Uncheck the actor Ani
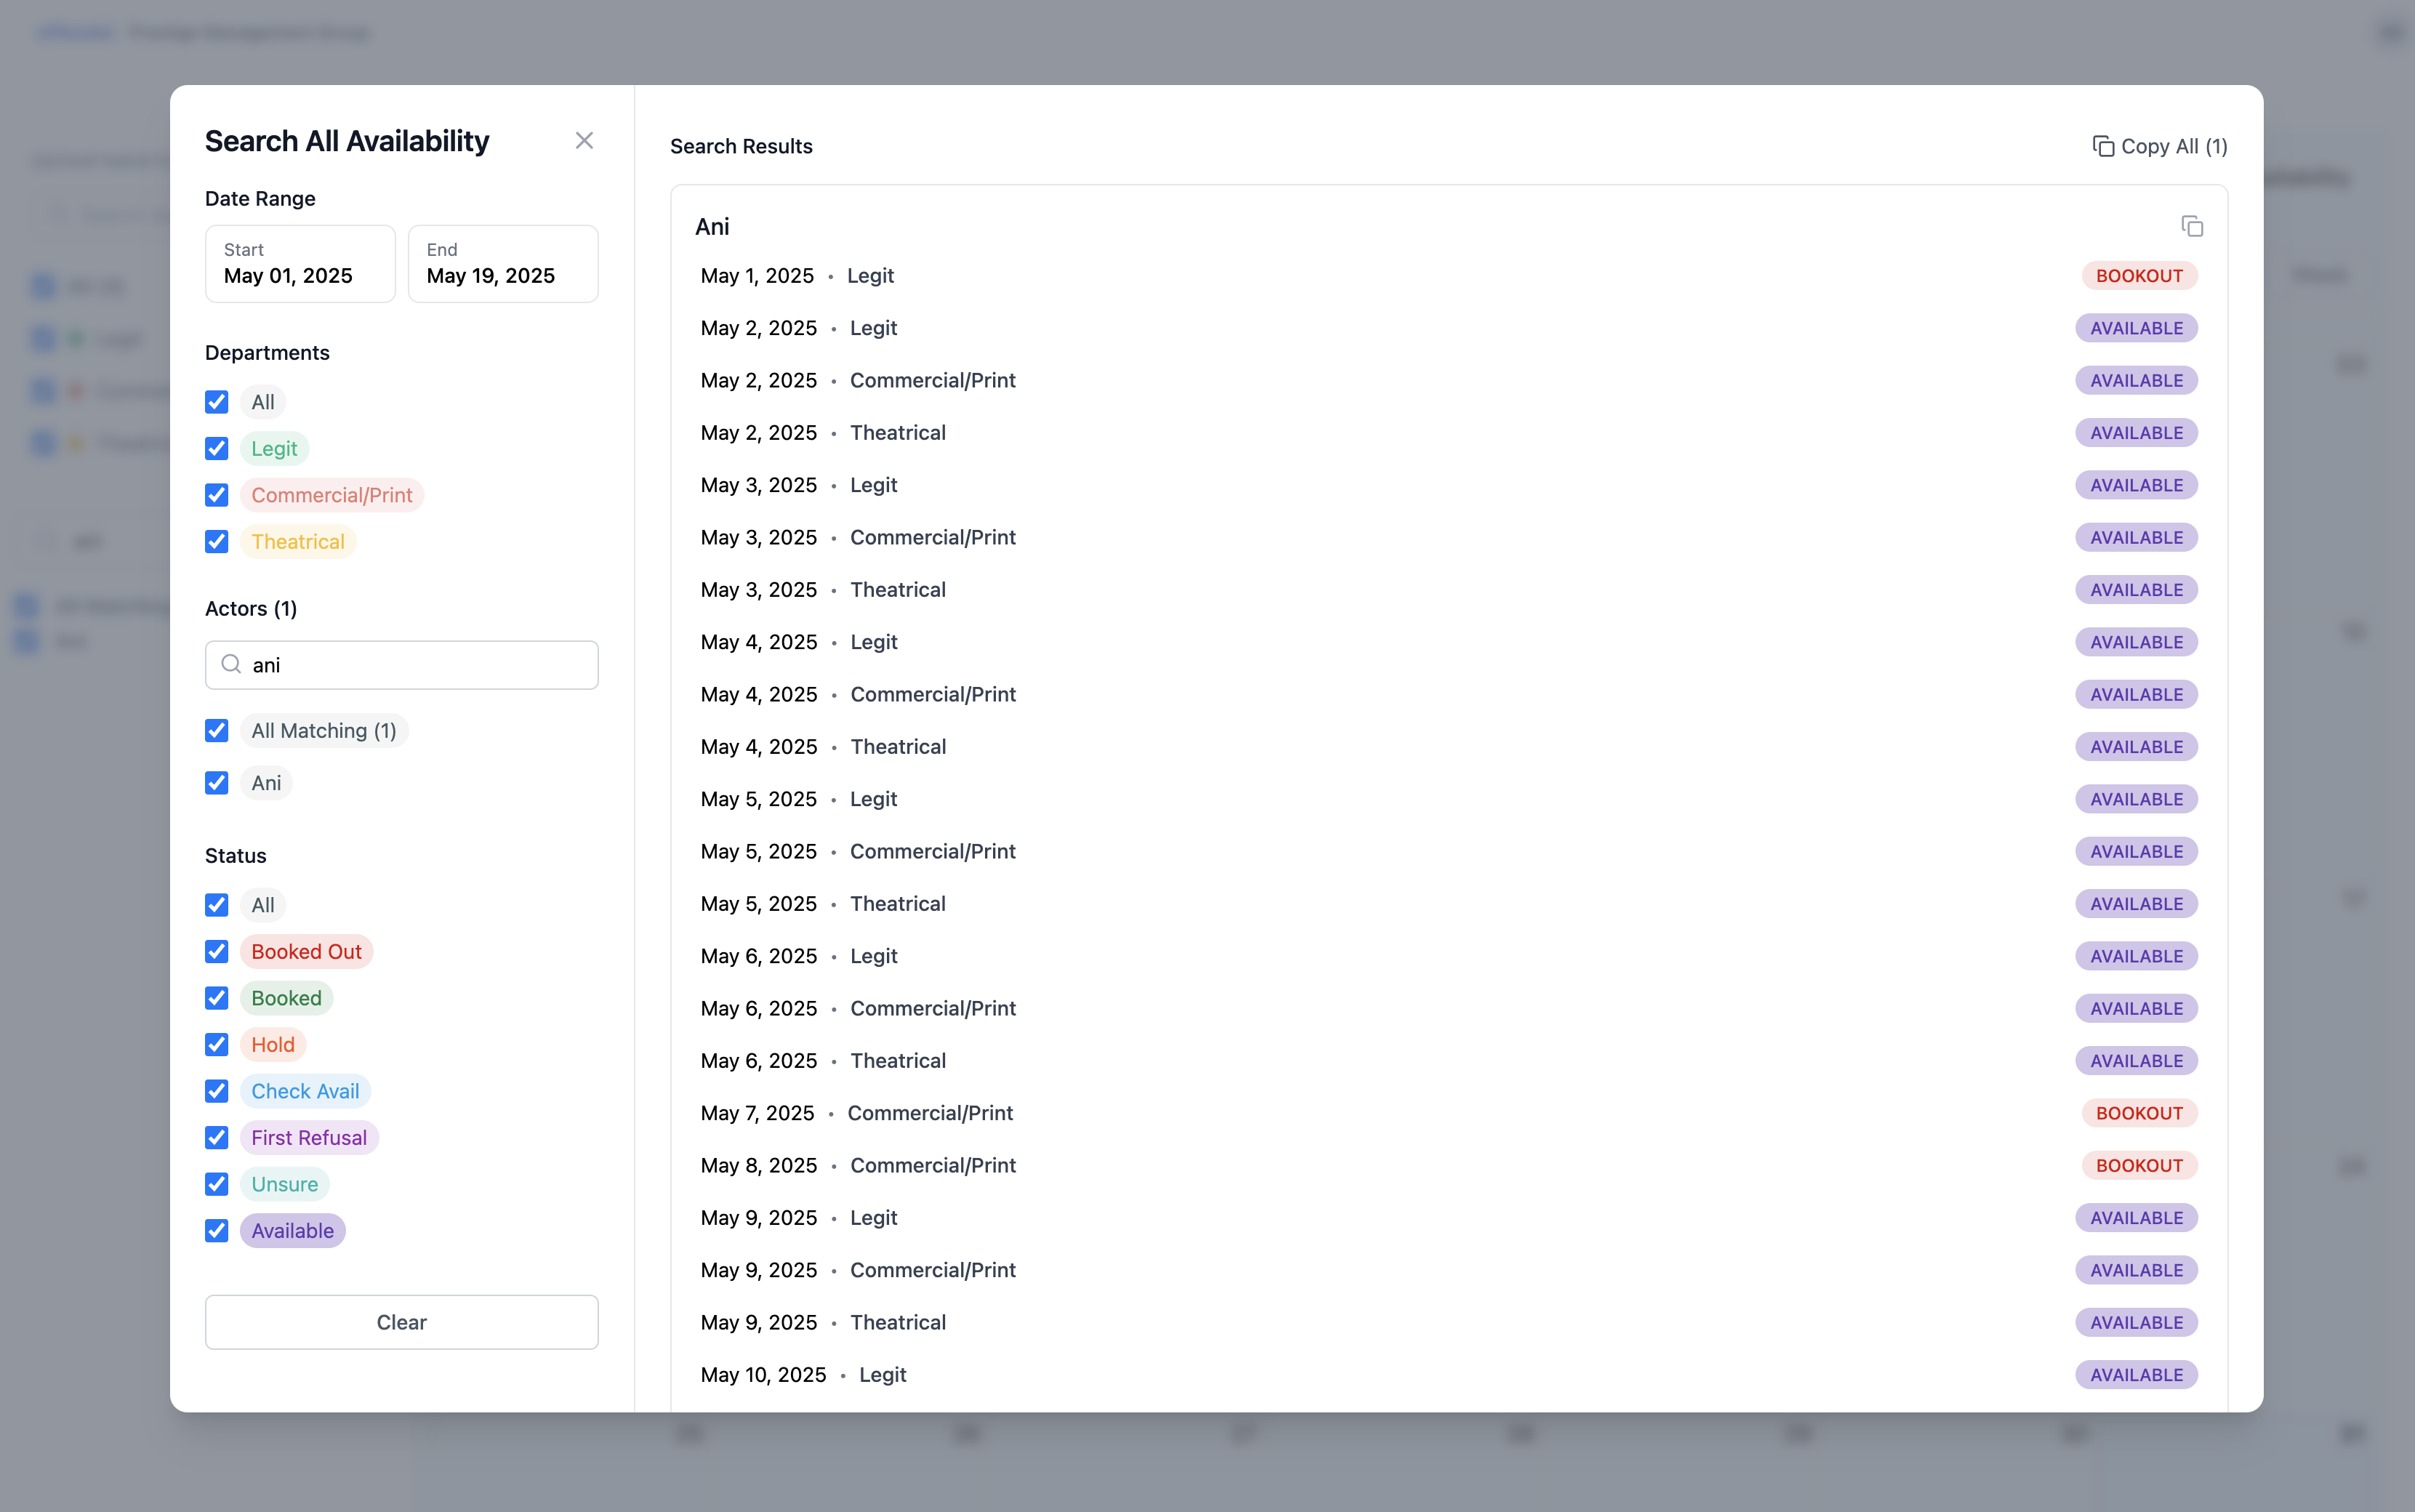 click(216, 783)
